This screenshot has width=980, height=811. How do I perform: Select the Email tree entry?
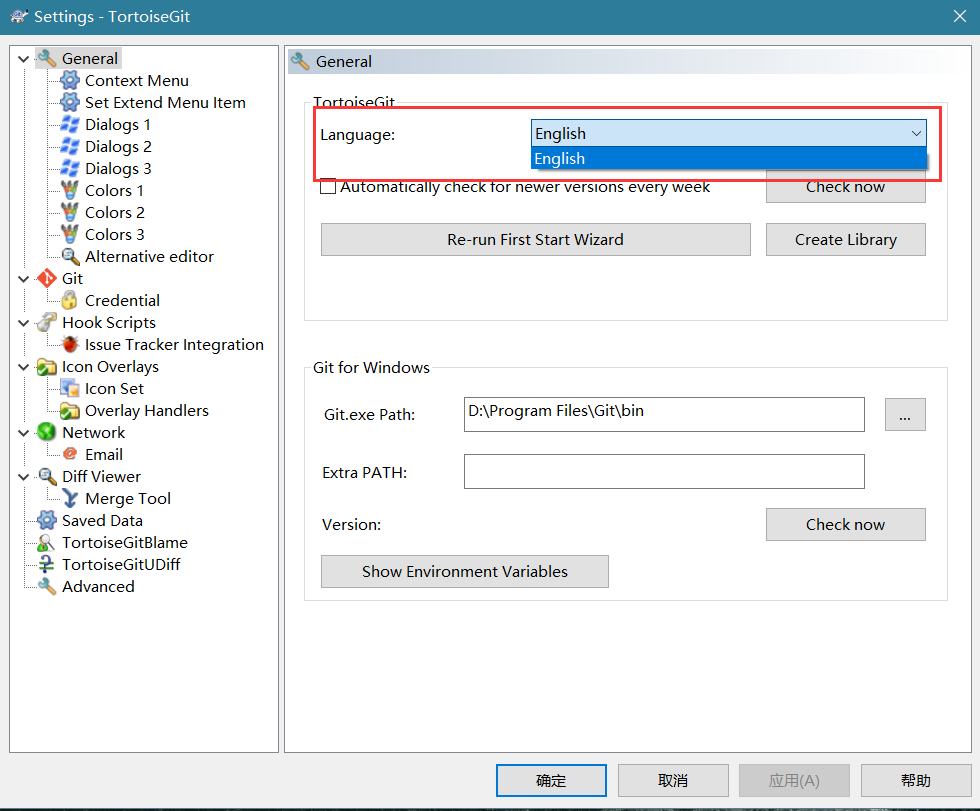click(104, 455)
